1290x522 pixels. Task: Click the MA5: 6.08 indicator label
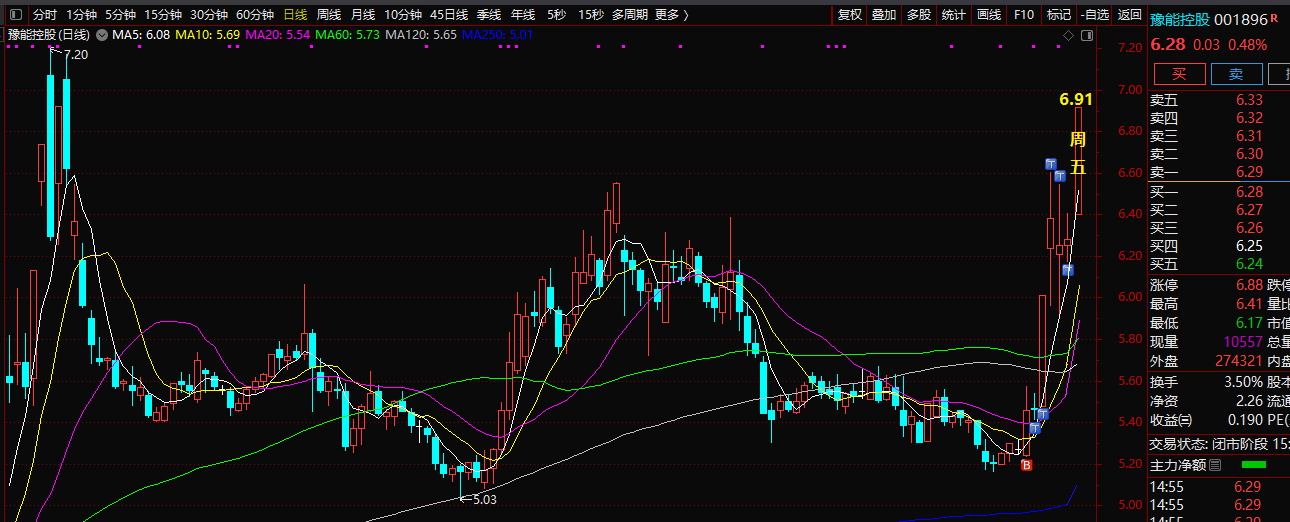(x=141, y=35)
